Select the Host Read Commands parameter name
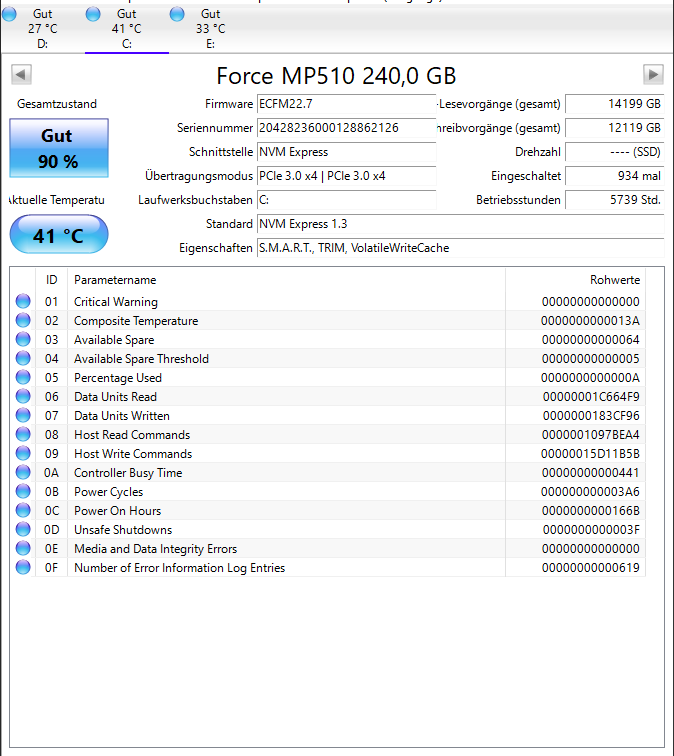 [132, 435]
